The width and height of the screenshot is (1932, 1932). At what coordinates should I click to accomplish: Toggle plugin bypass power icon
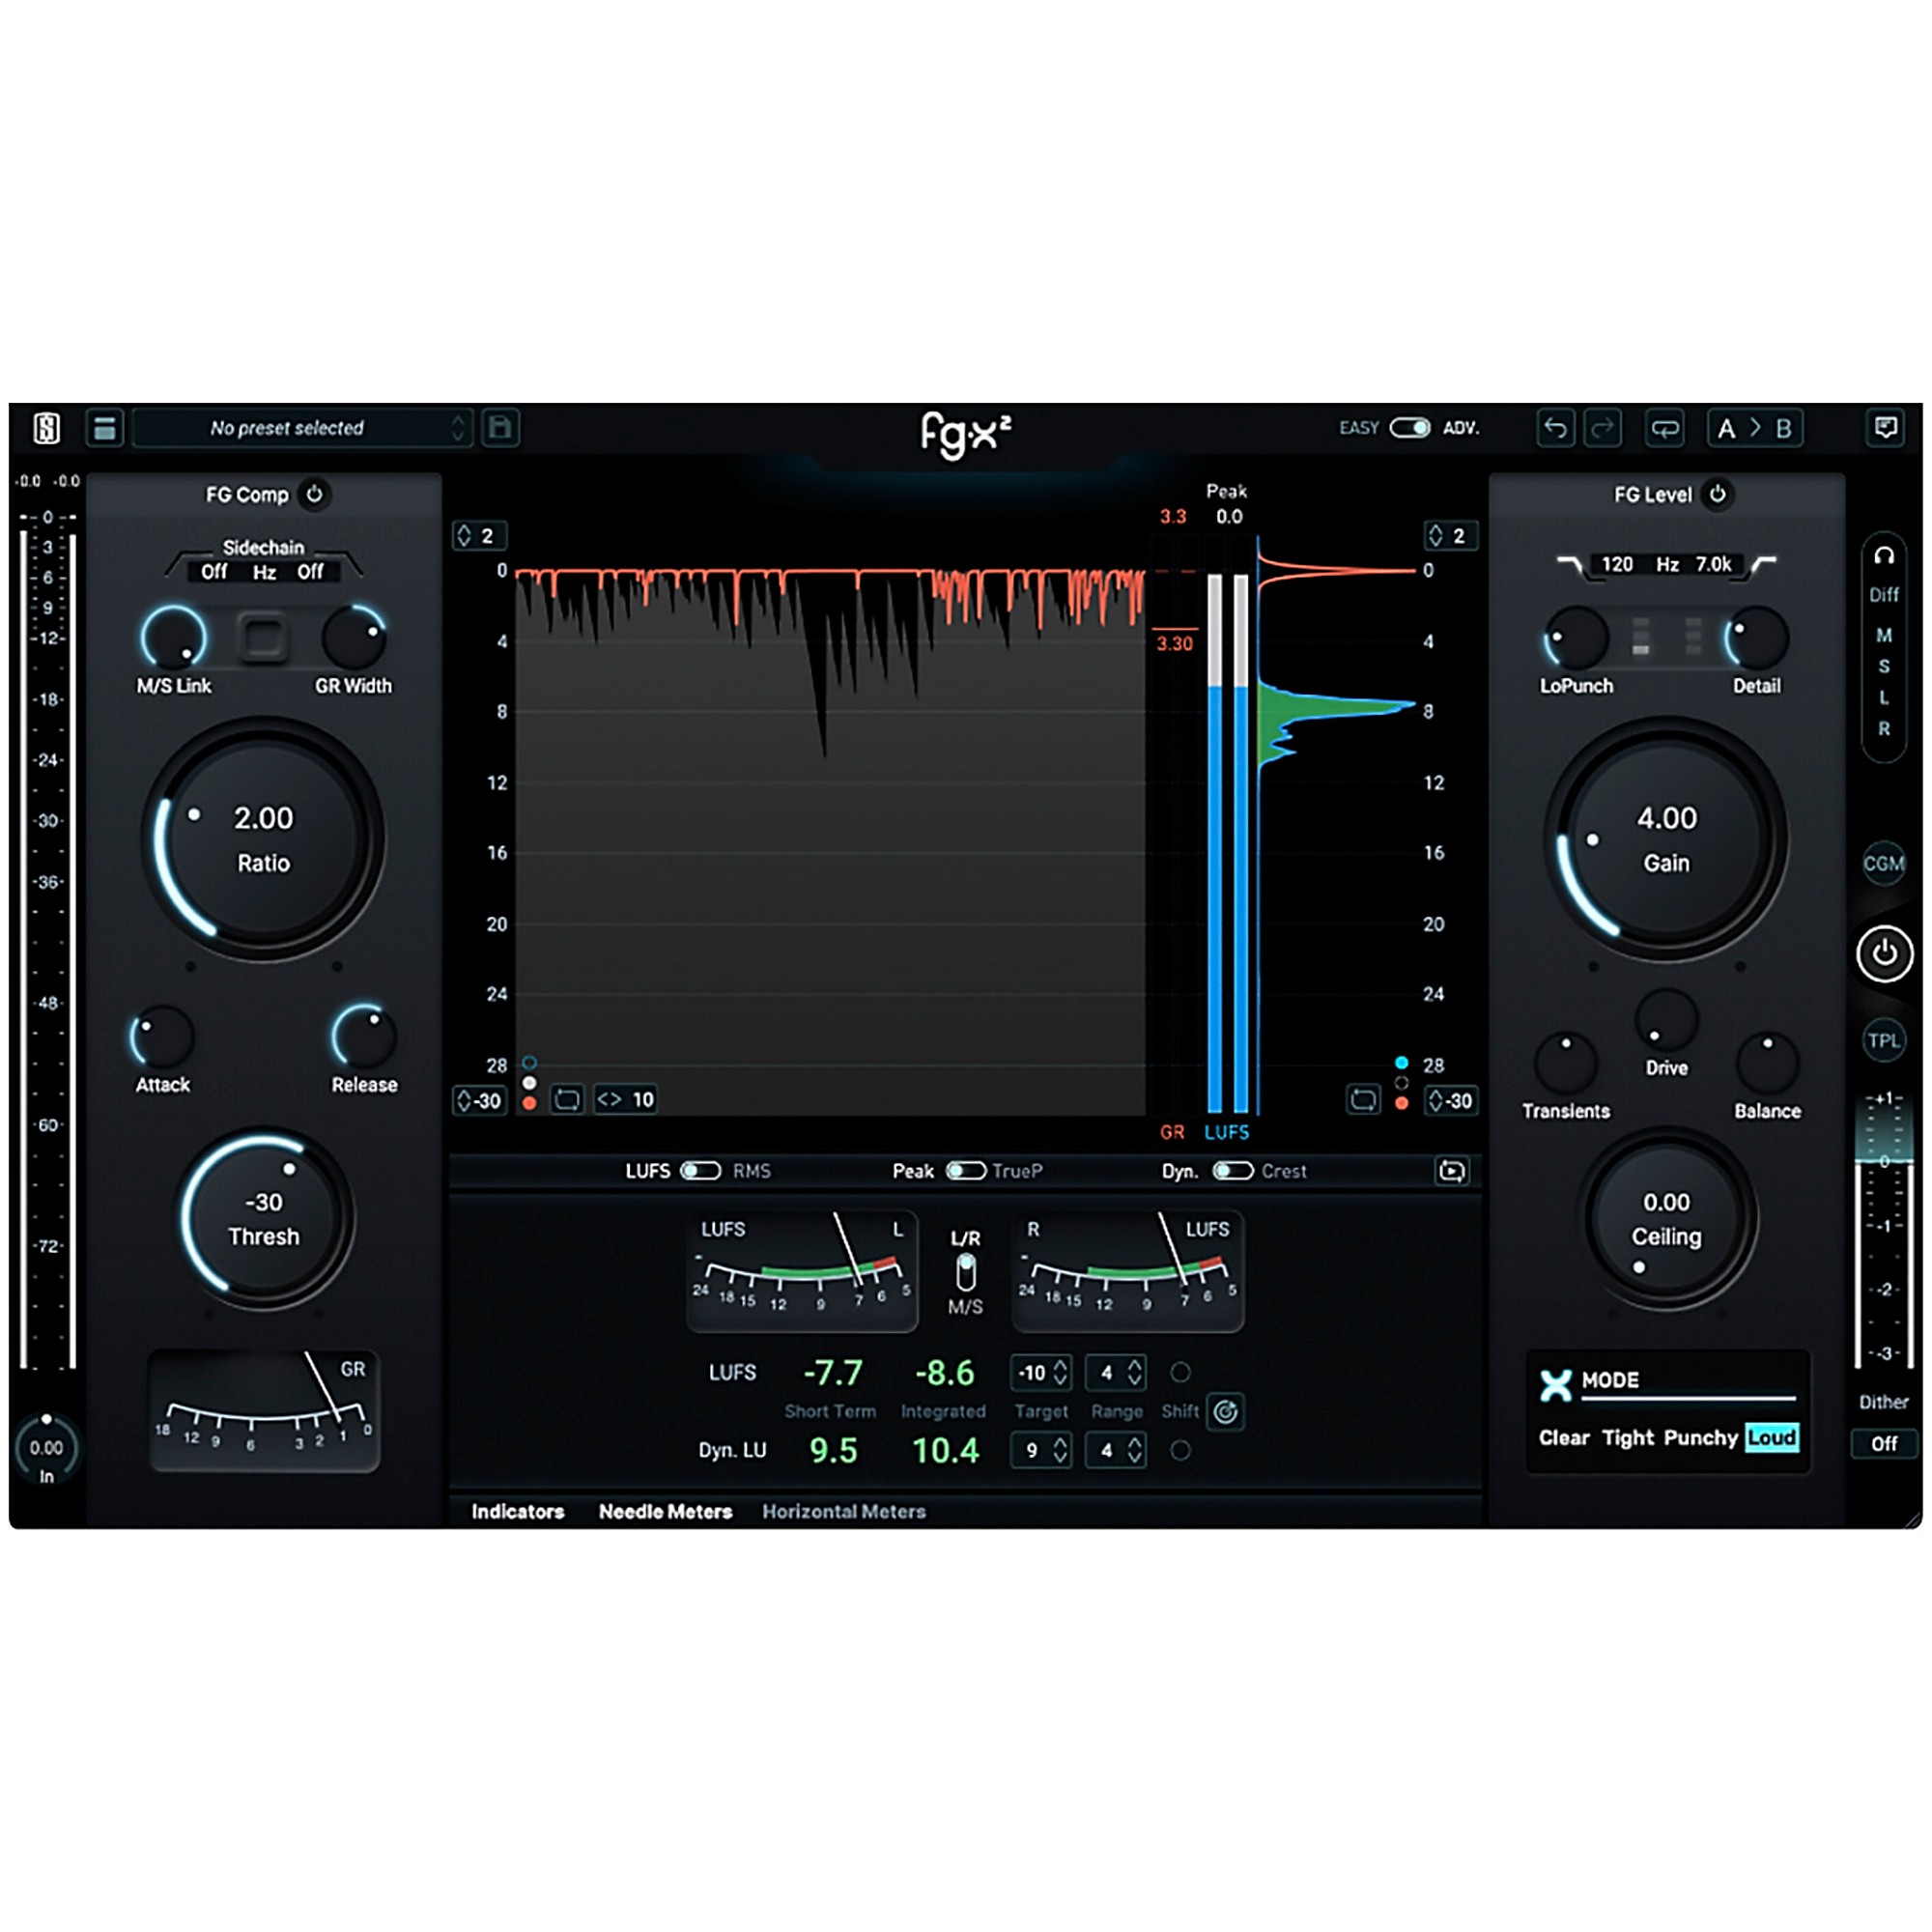(1884, 953)
